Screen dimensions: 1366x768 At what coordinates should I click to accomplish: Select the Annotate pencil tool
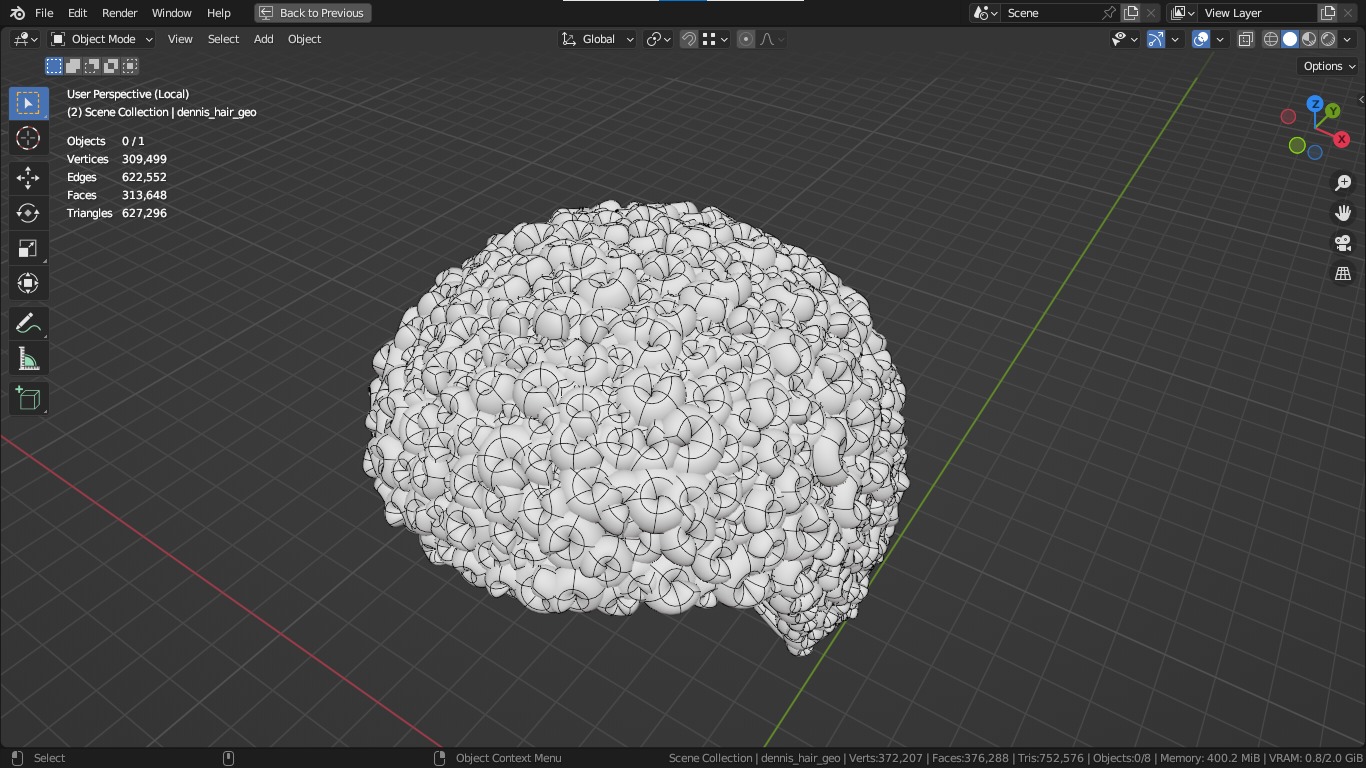click(28, 323)
